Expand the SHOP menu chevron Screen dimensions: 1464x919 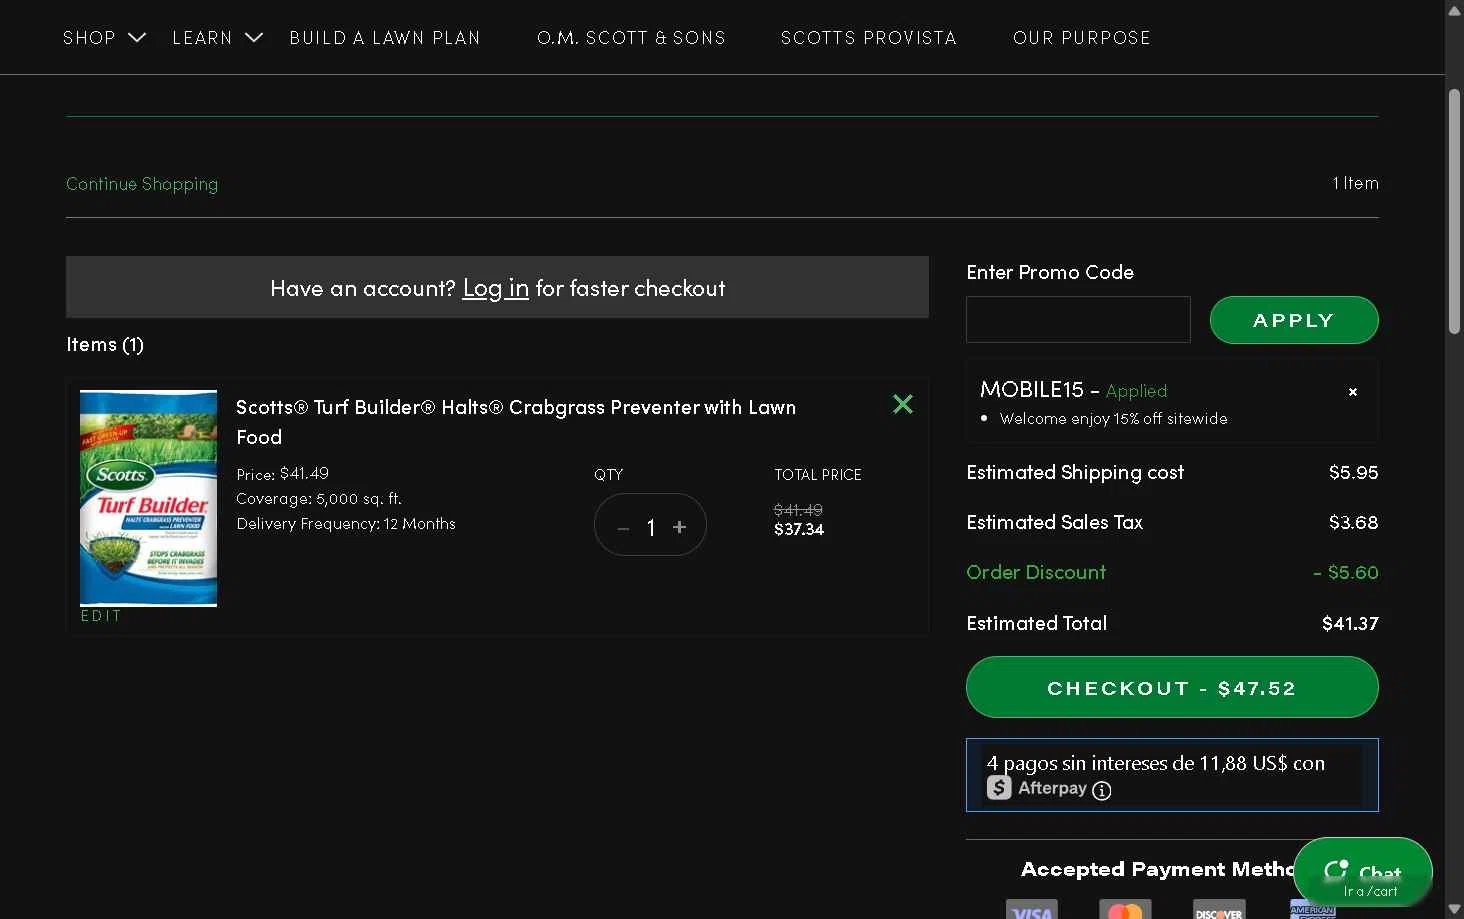pyautogui.click(x=137, y=37)
